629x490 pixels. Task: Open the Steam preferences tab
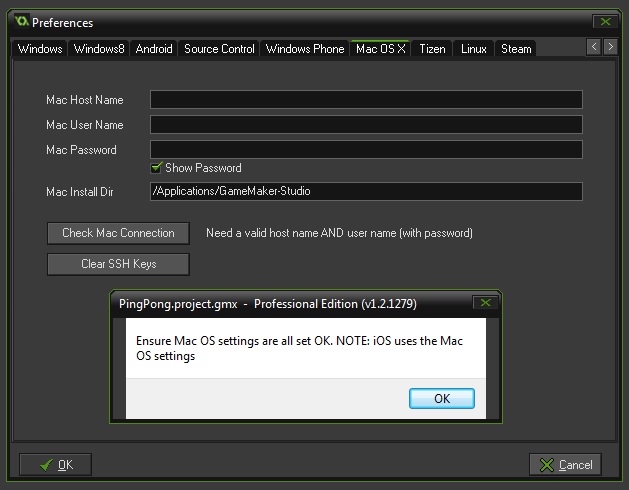(x=516, y=48)
